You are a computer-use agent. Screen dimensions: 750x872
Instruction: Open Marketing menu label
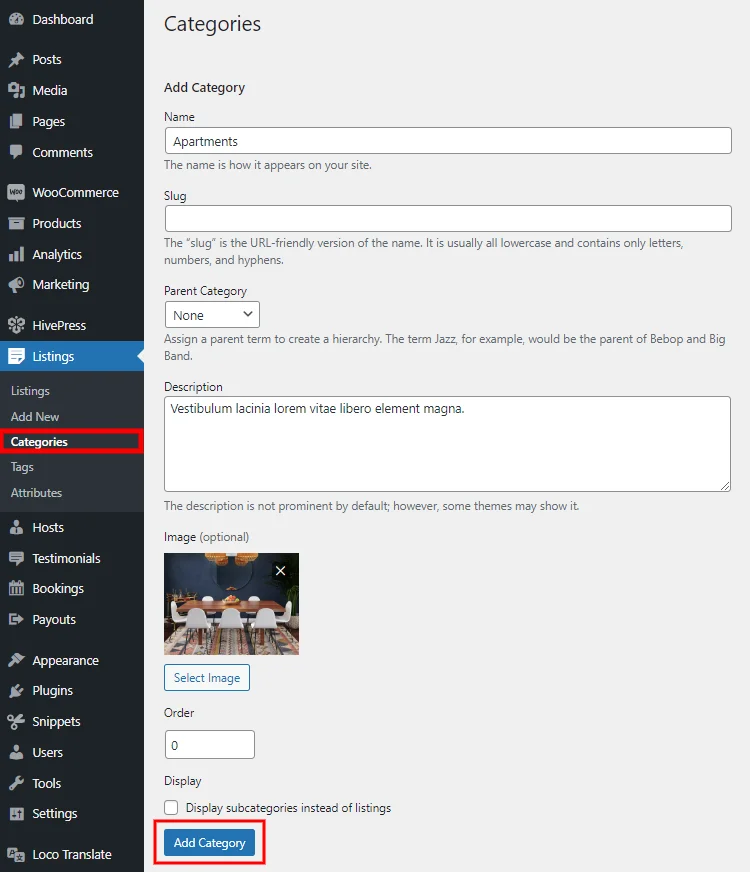tap(61, 285)
